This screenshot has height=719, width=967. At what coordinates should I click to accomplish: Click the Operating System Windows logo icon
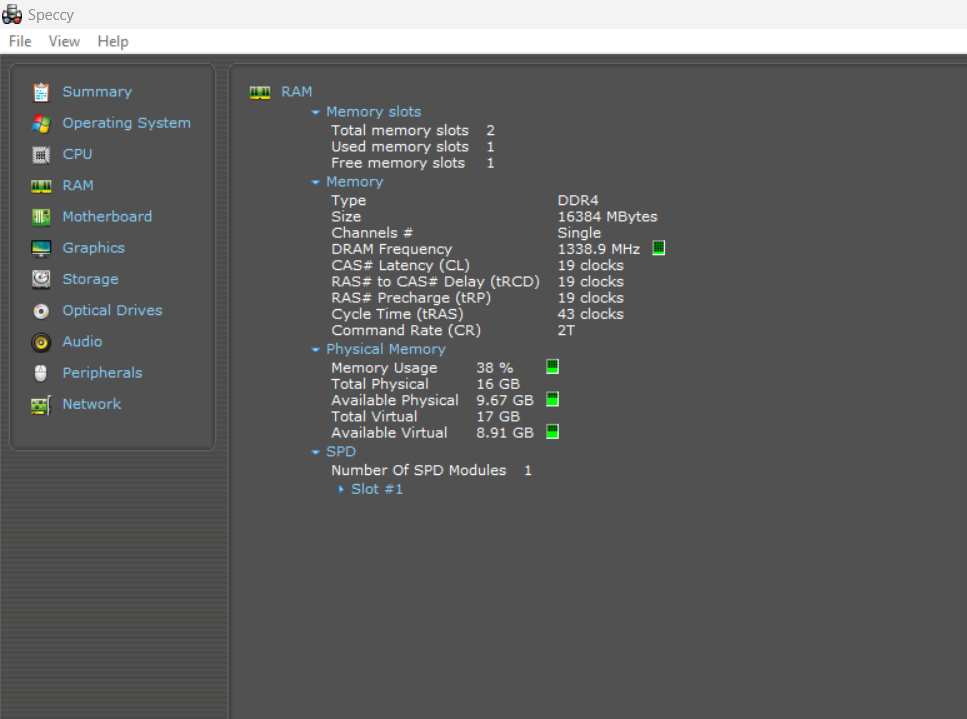click(x=41, y=123)
